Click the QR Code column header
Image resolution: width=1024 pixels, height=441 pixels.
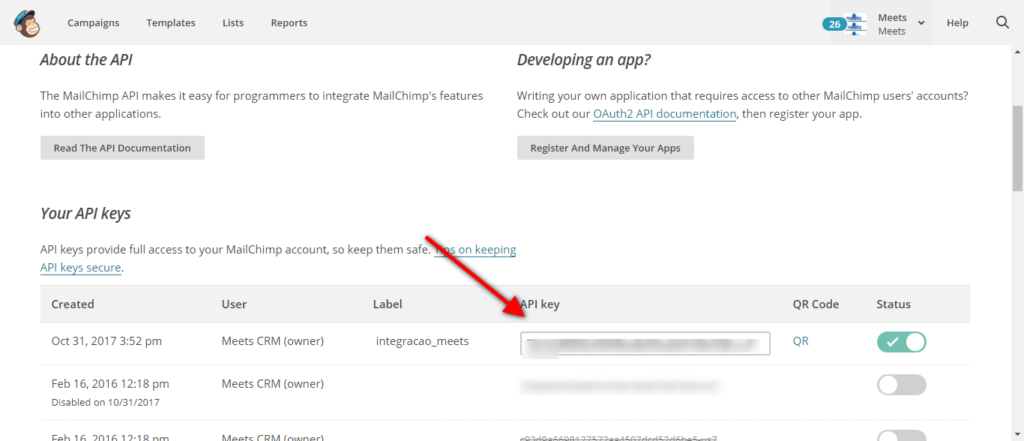[816, 304]
